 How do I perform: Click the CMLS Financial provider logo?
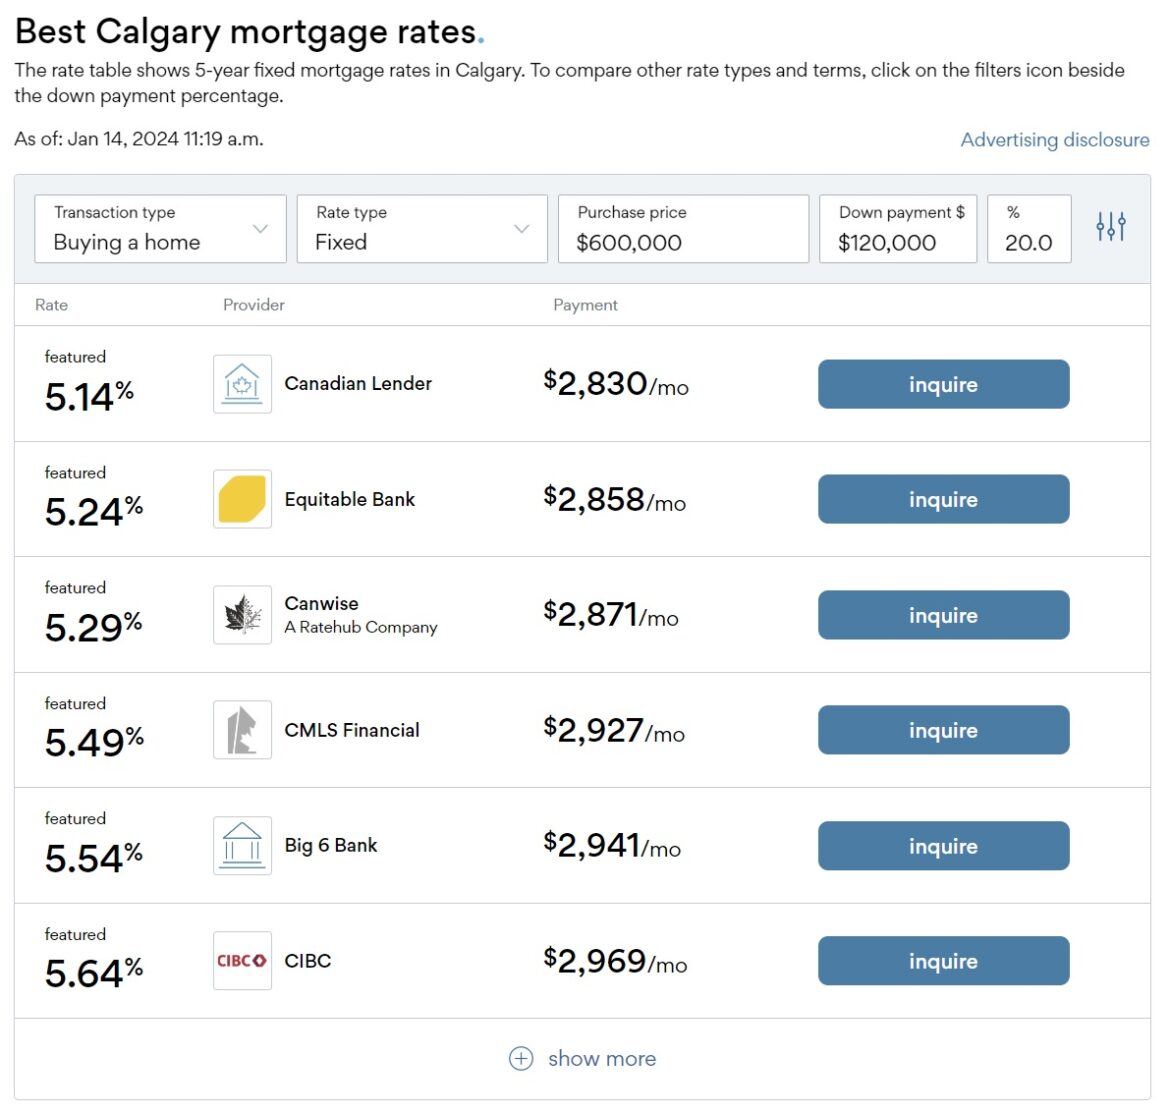242,729
